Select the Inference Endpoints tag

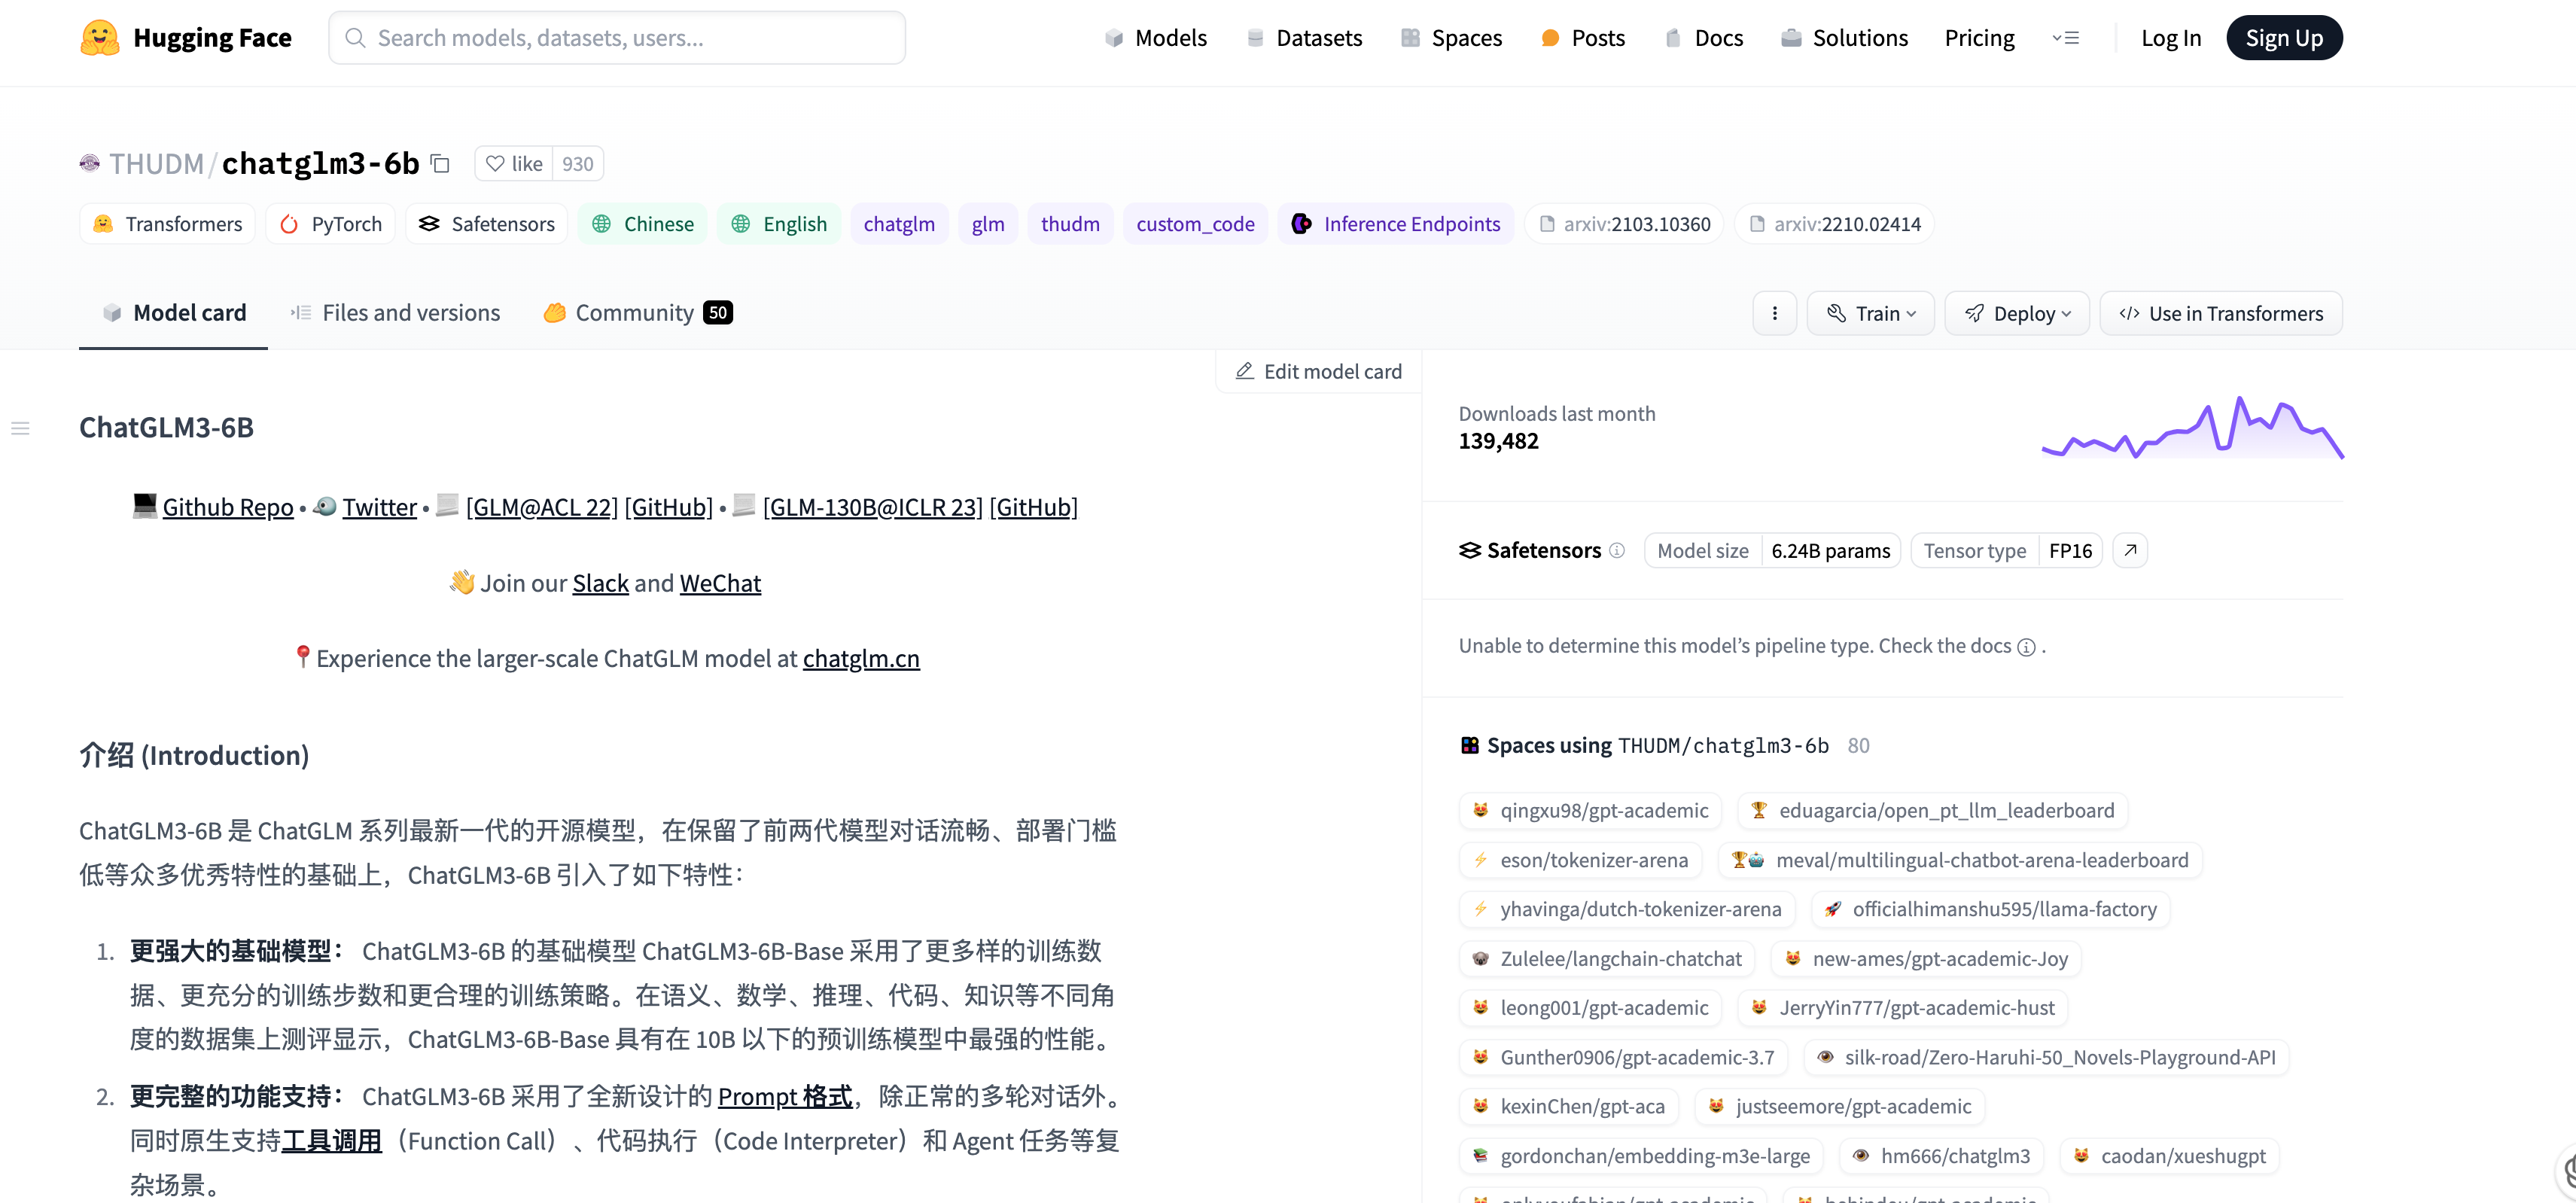[1396, 224]
